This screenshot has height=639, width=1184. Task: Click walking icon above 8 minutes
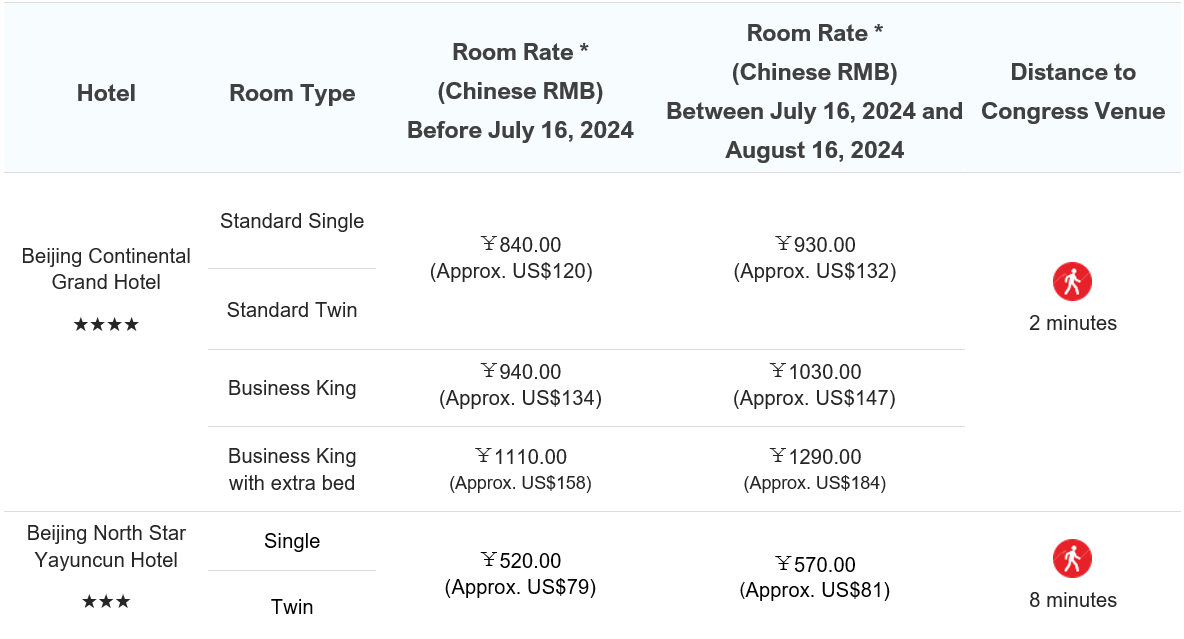pyautogui.click(x=1072, y=559)
